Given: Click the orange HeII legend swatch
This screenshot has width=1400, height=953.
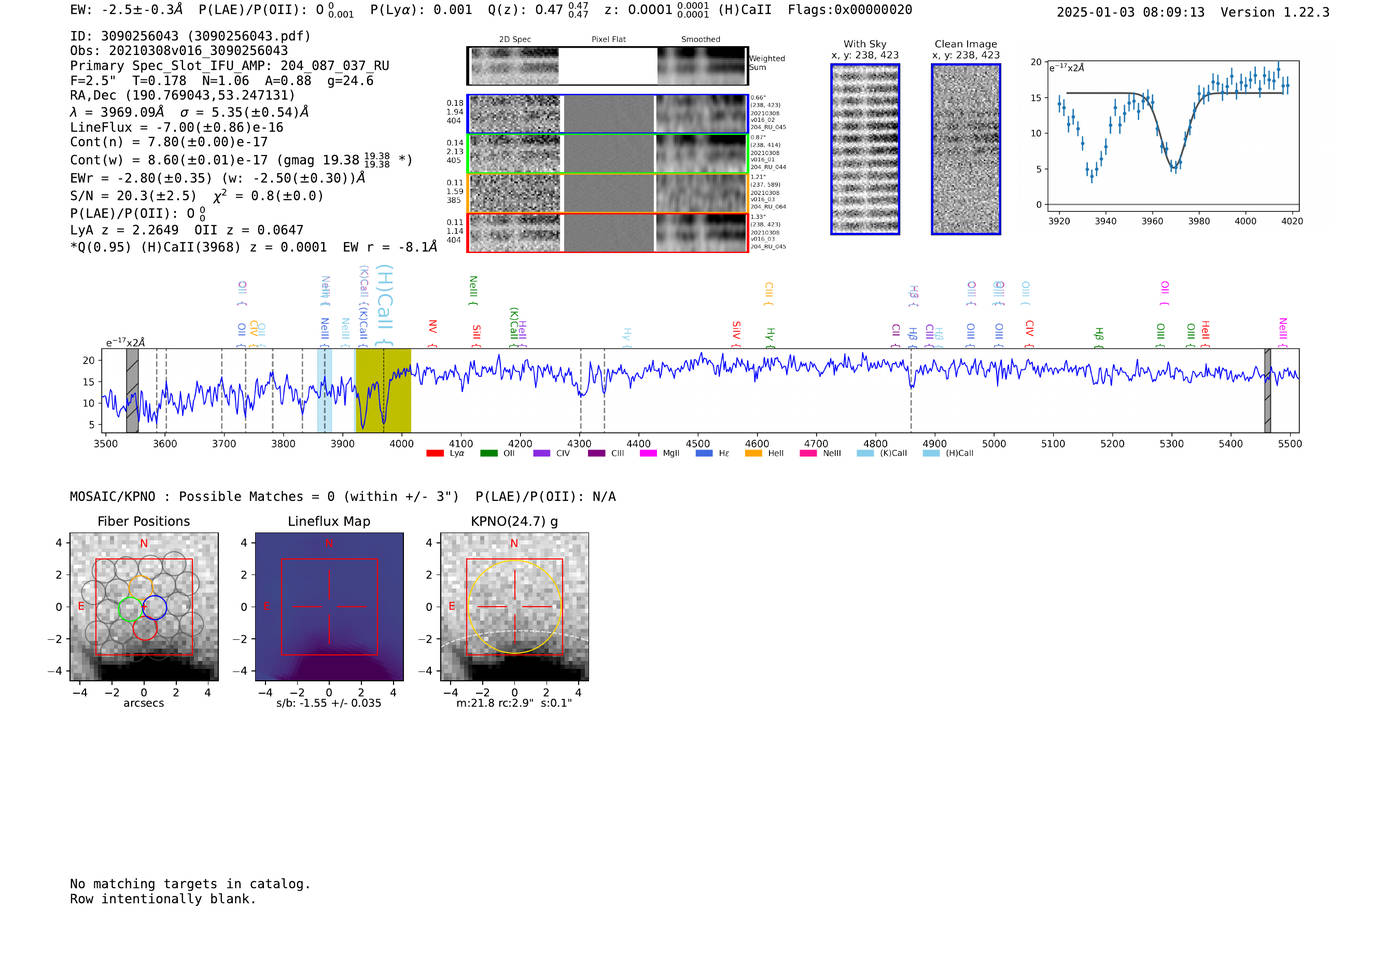Looking at the screenshot, I should tap(753, 453).
